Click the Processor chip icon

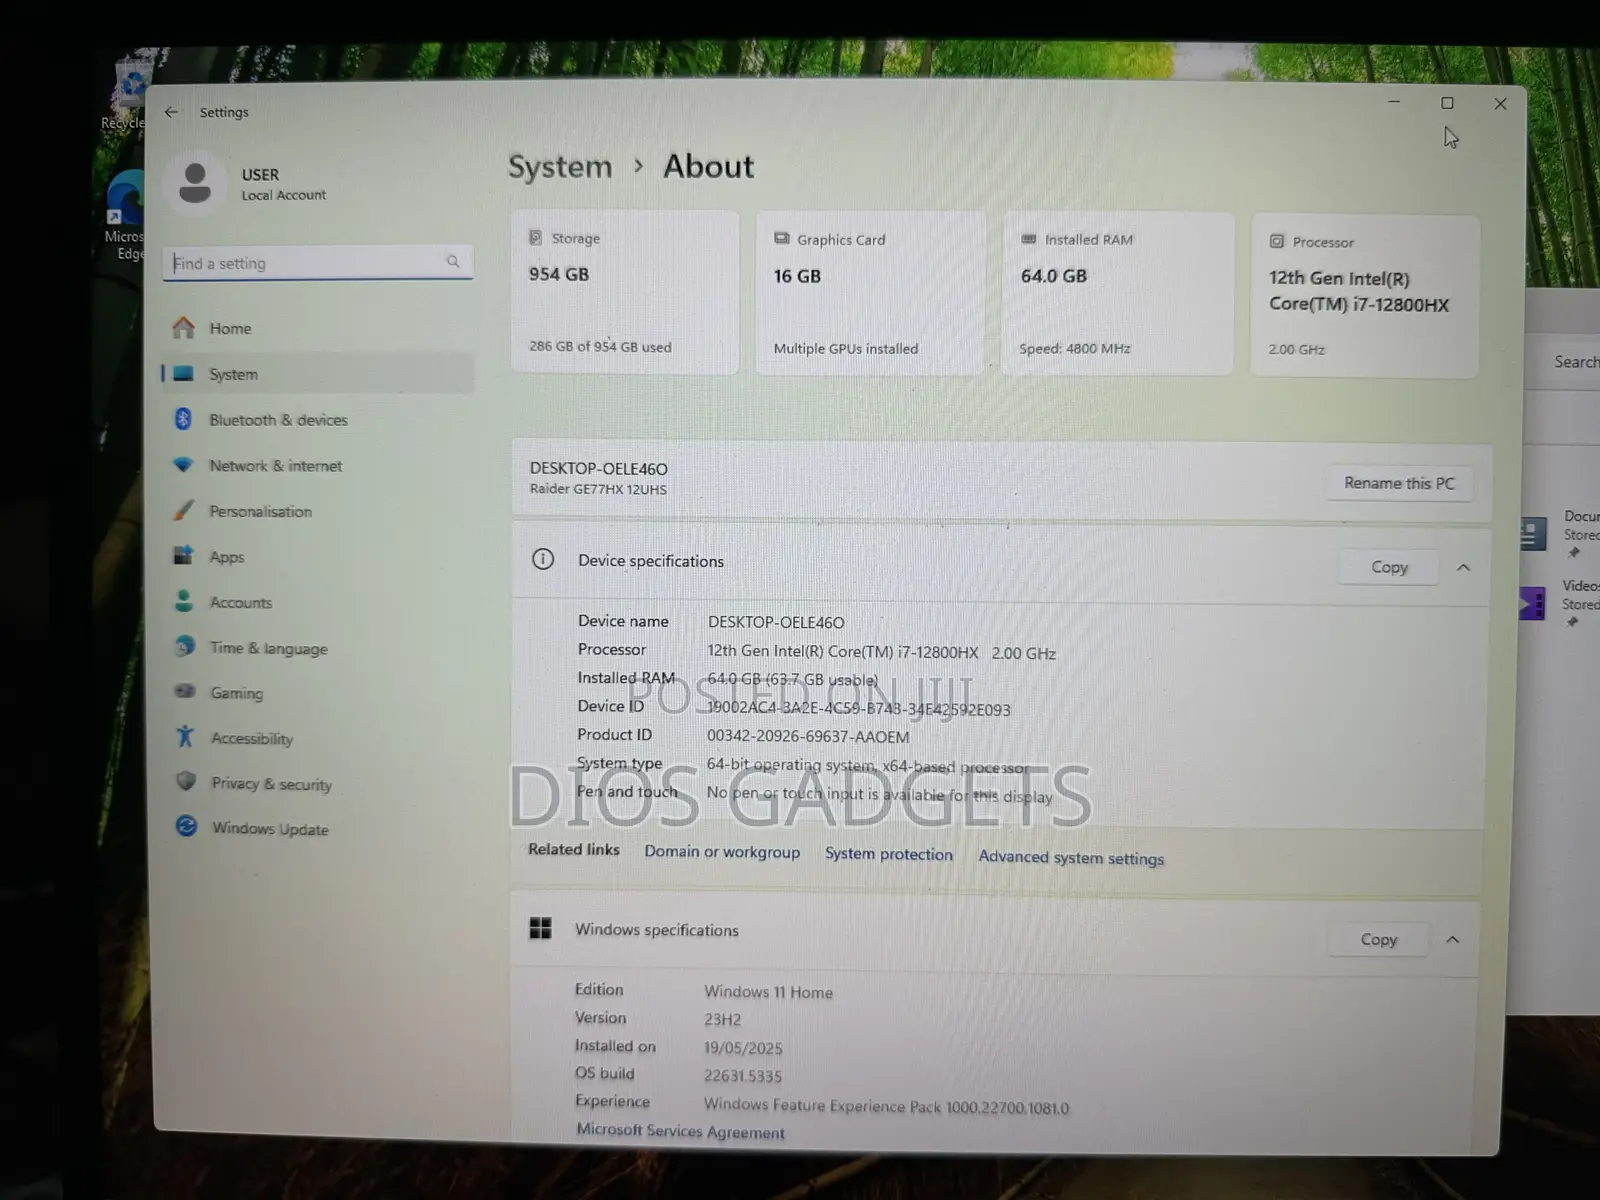coord(1276,241)
